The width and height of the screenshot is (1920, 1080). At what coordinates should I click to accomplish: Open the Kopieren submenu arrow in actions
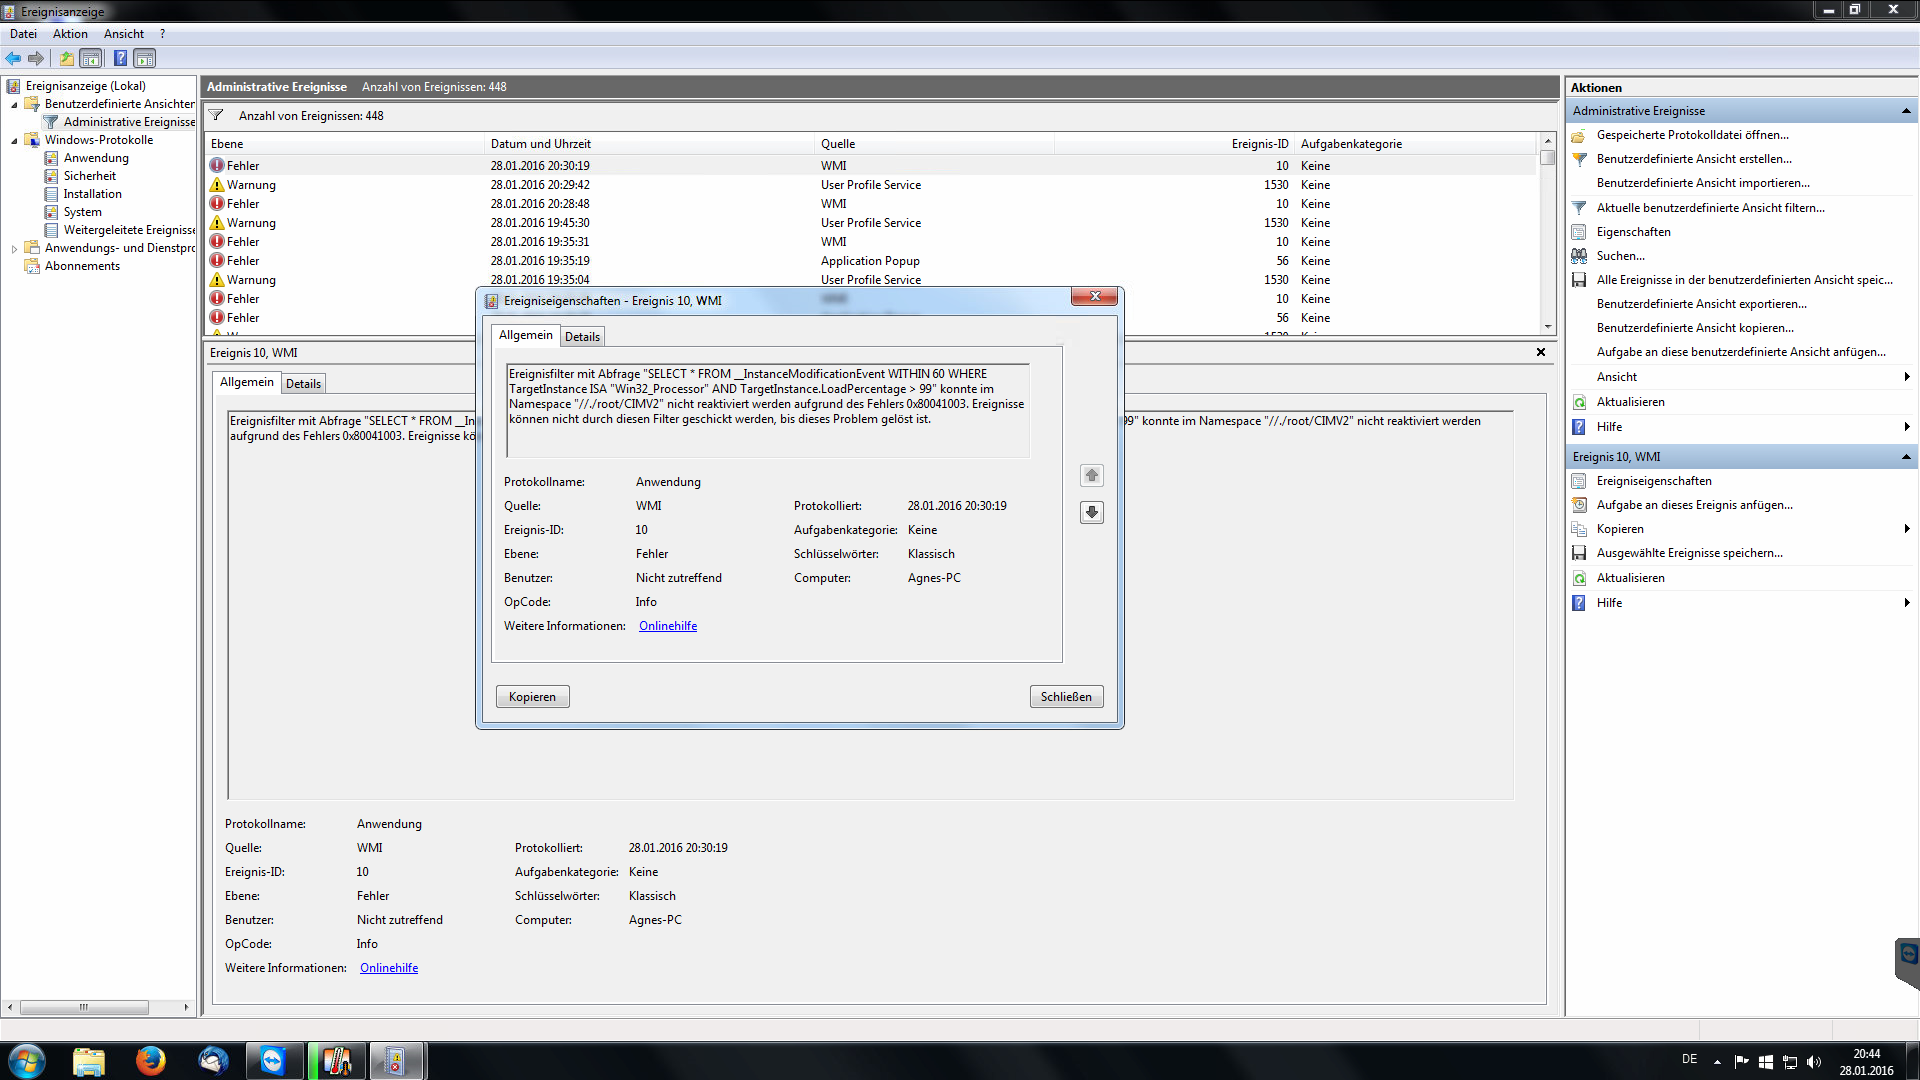(x=1907, y=529)
